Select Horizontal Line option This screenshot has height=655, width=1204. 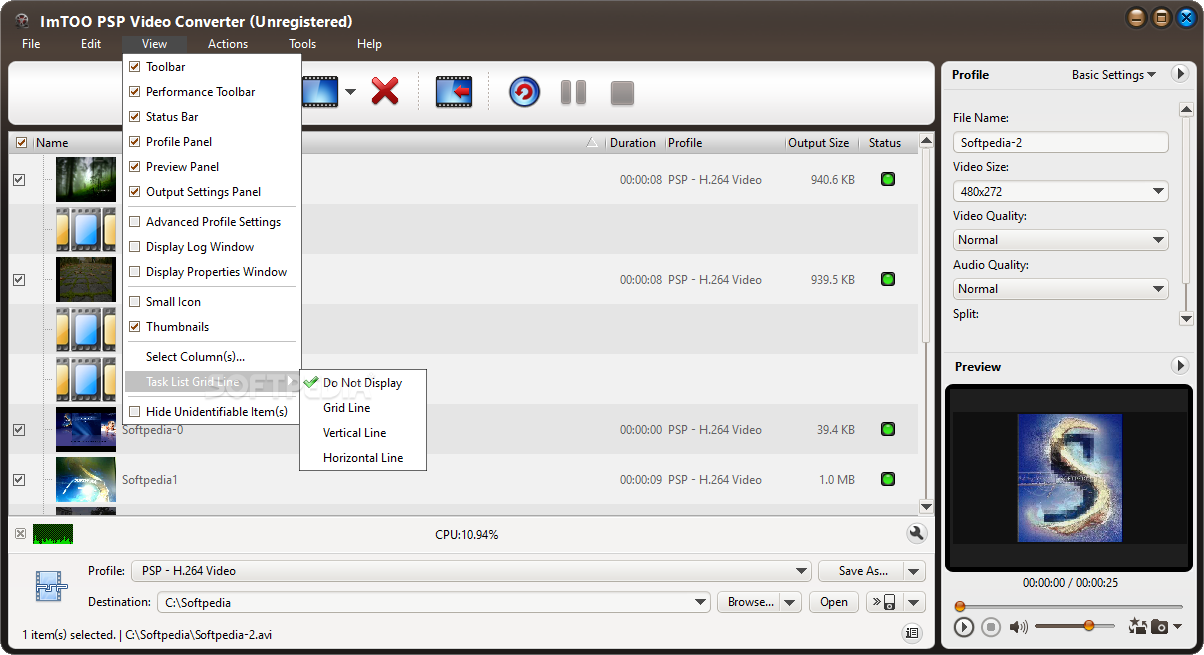pos(363,458)
